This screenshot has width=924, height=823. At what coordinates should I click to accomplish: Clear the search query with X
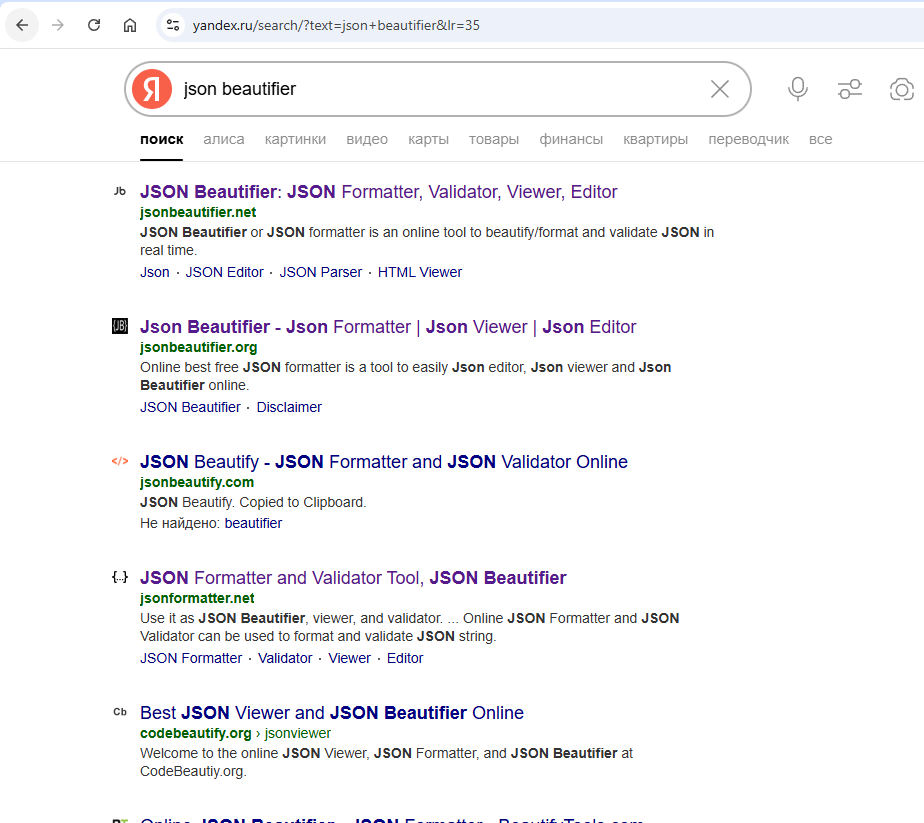click(720, 89)
